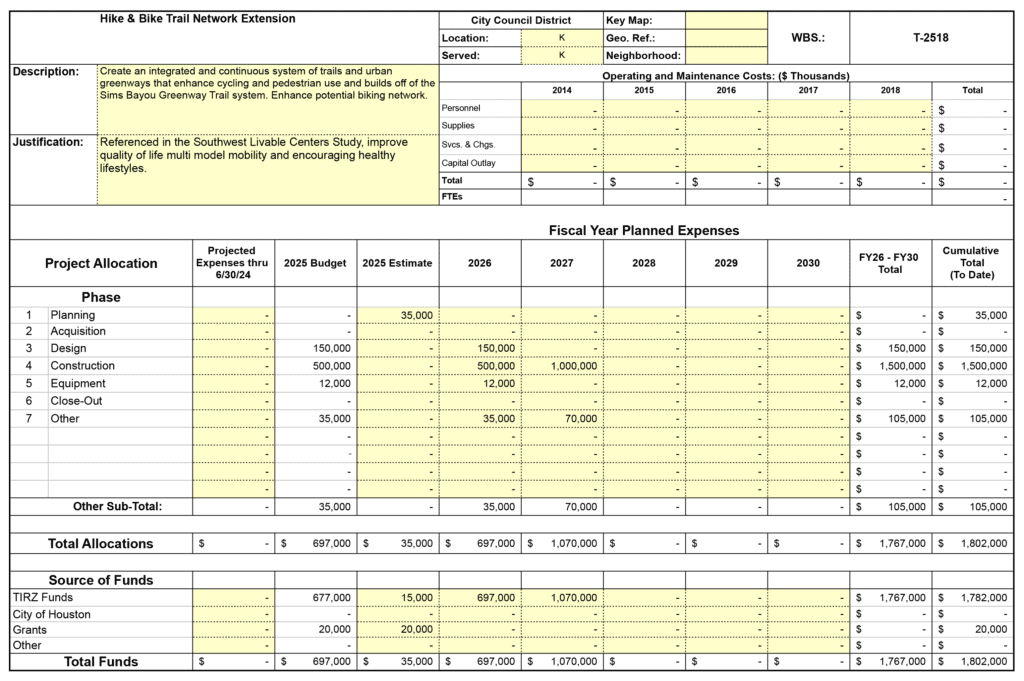Select the Design 2025 Budget cell
The width and height of the screenshot is (1024, 681).
point(315,349)
